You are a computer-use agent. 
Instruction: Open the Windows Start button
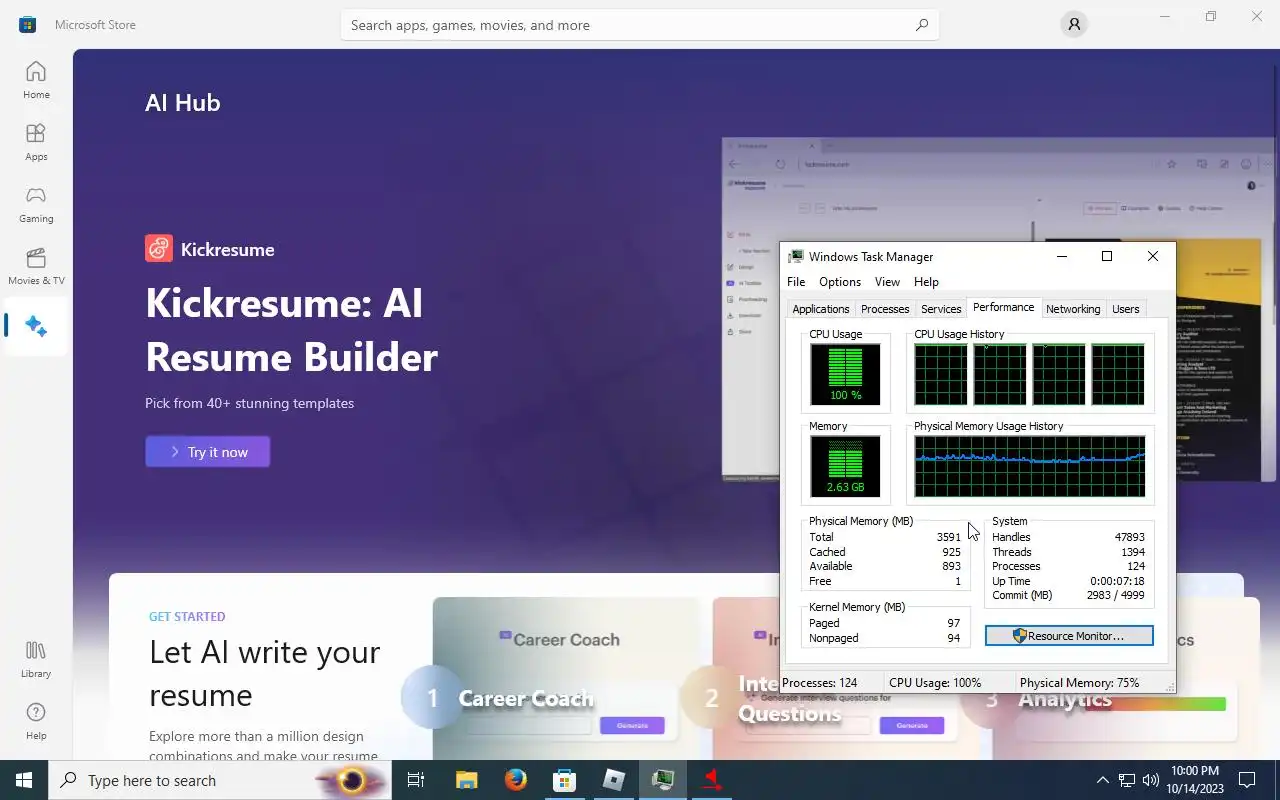(x=24, y=780)
